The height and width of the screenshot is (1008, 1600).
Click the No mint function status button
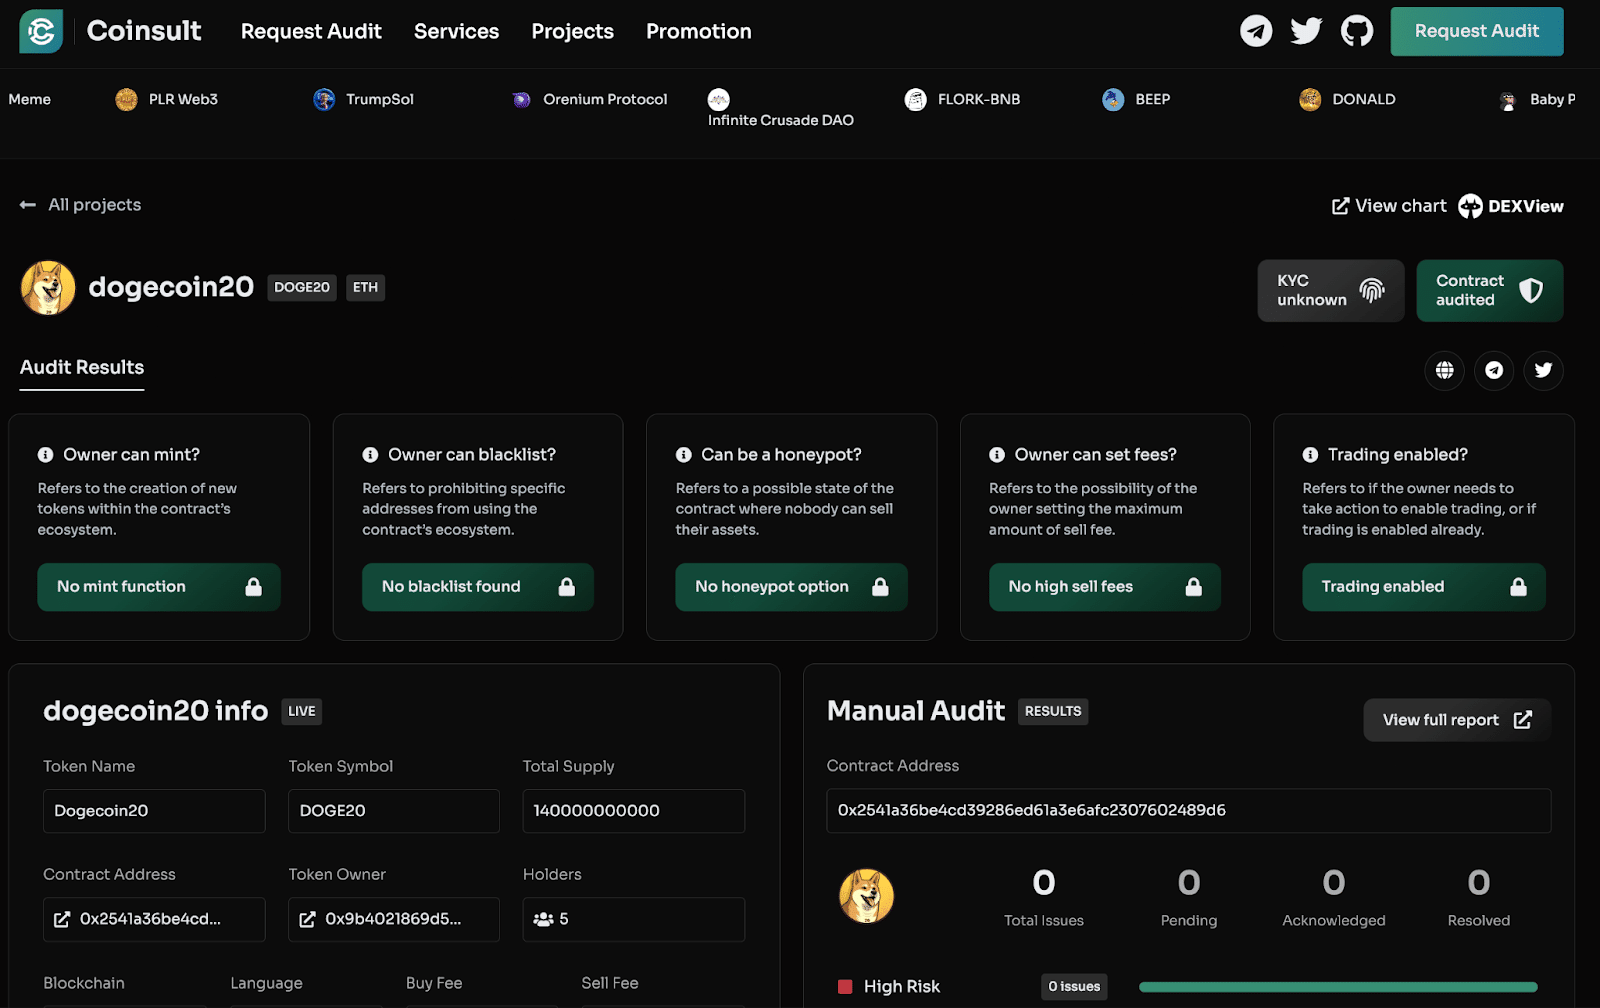(159, 587)
